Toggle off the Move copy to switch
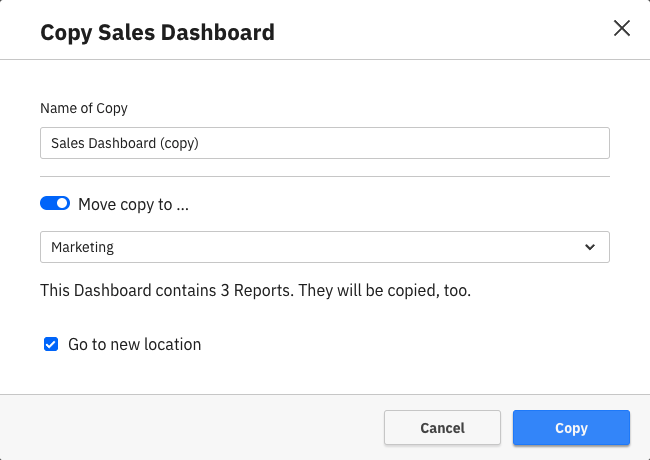 pyautogui.click(x=55, y=204)
